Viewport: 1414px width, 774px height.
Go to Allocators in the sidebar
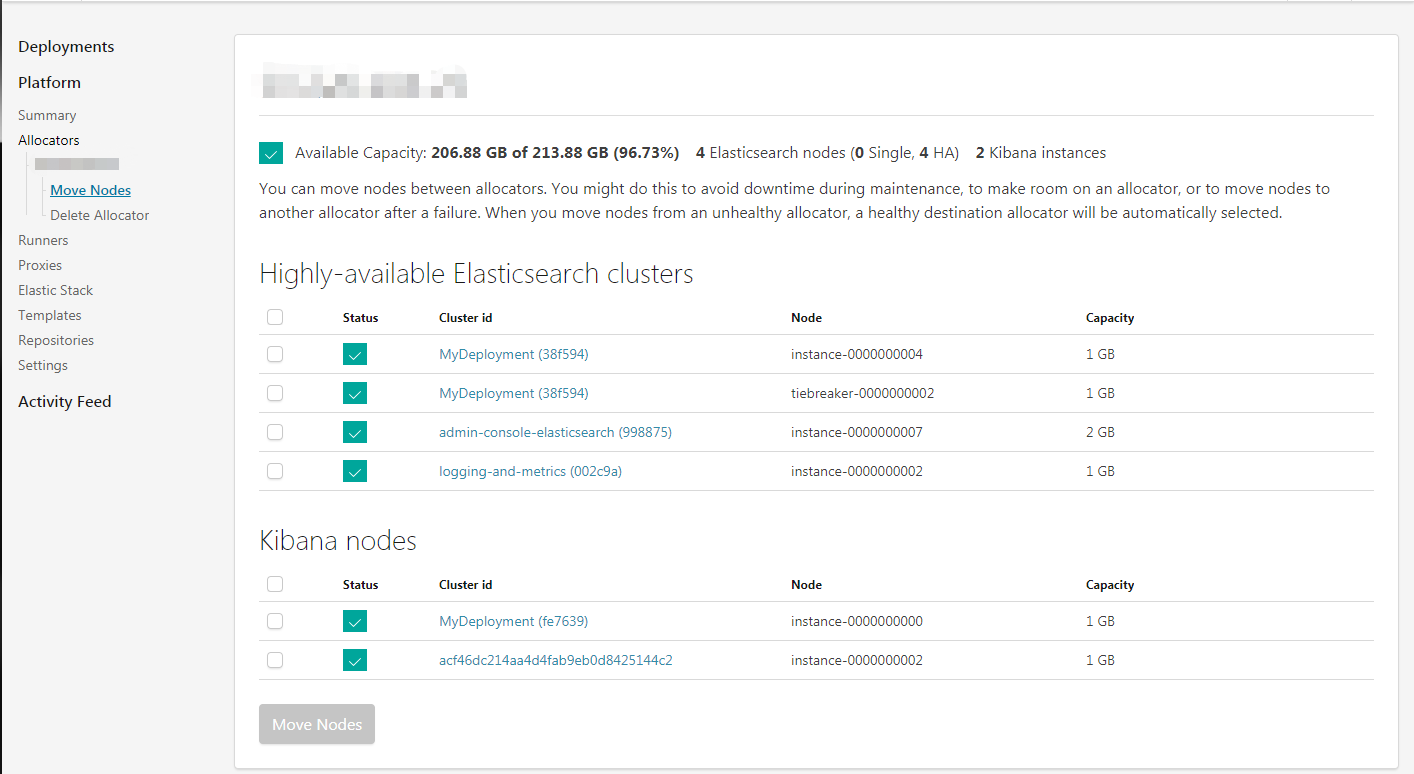click(49, 140)
